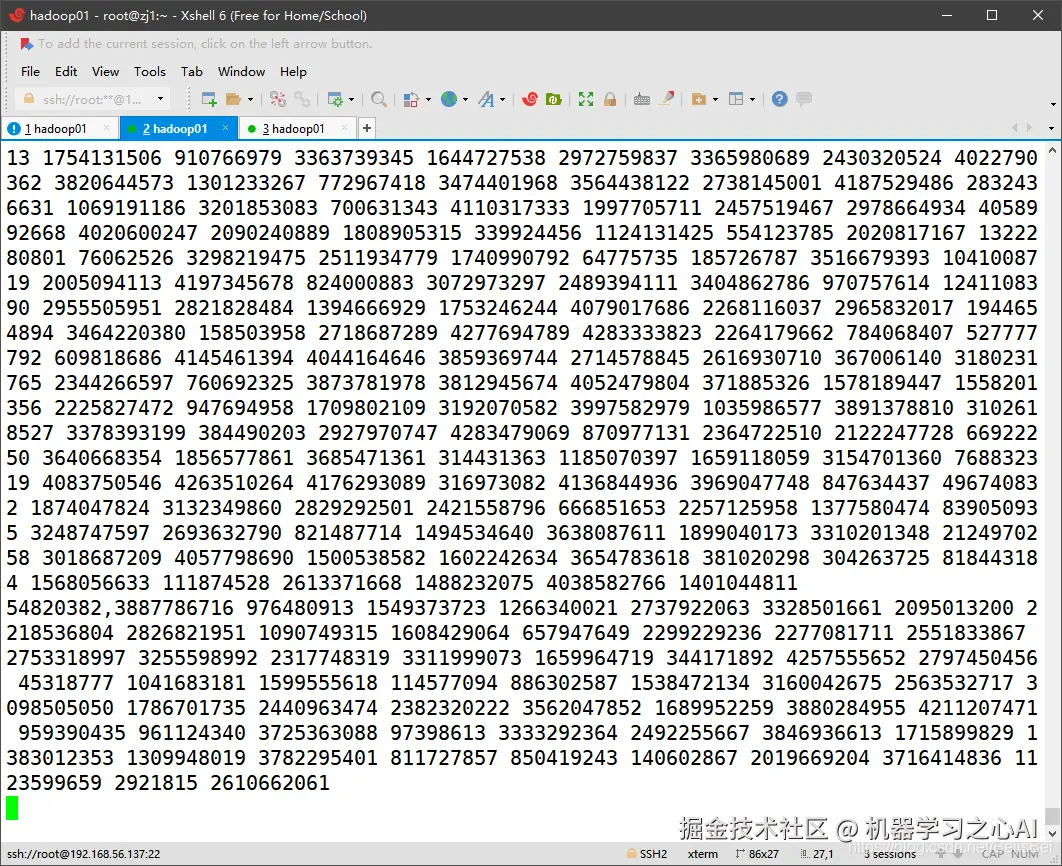Expand the Properties gear dropdown arrow

352,100
